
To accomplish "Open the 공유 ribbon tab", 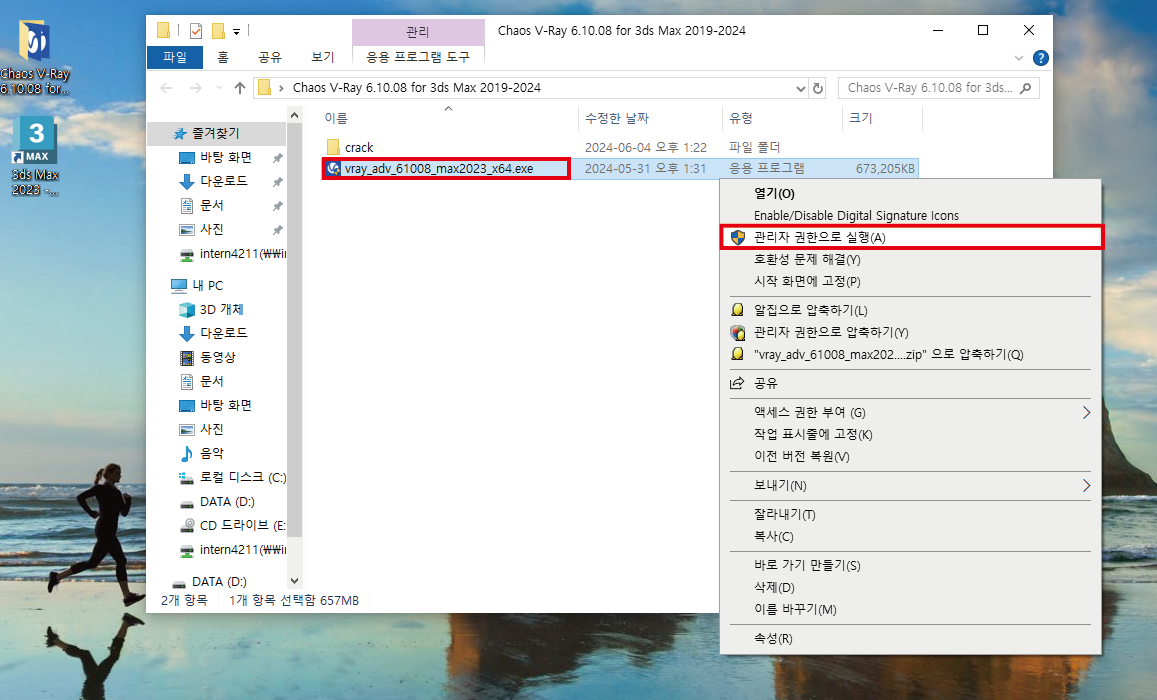I will (270, 57).
